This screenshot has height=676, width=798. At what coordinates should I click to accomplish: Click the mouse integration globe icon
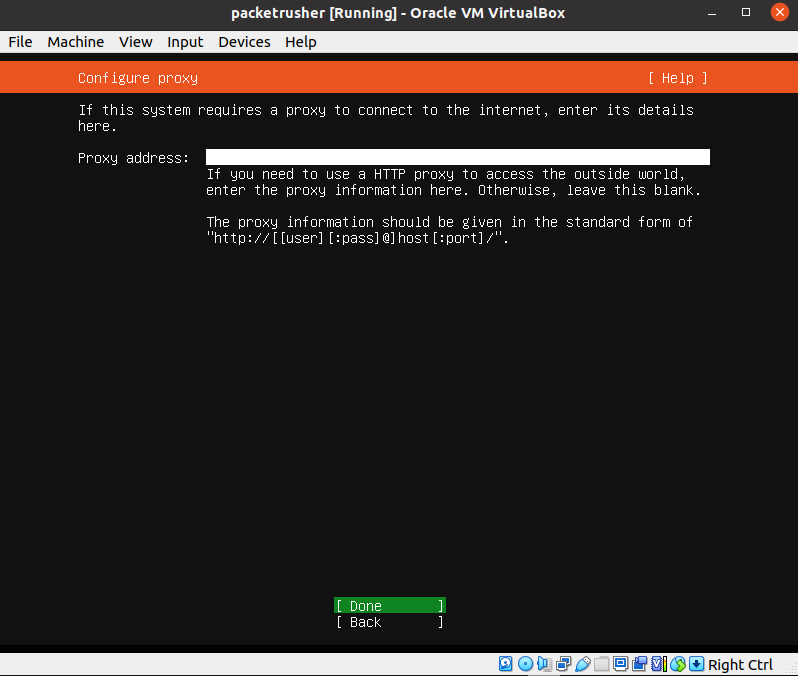(678, 664)
